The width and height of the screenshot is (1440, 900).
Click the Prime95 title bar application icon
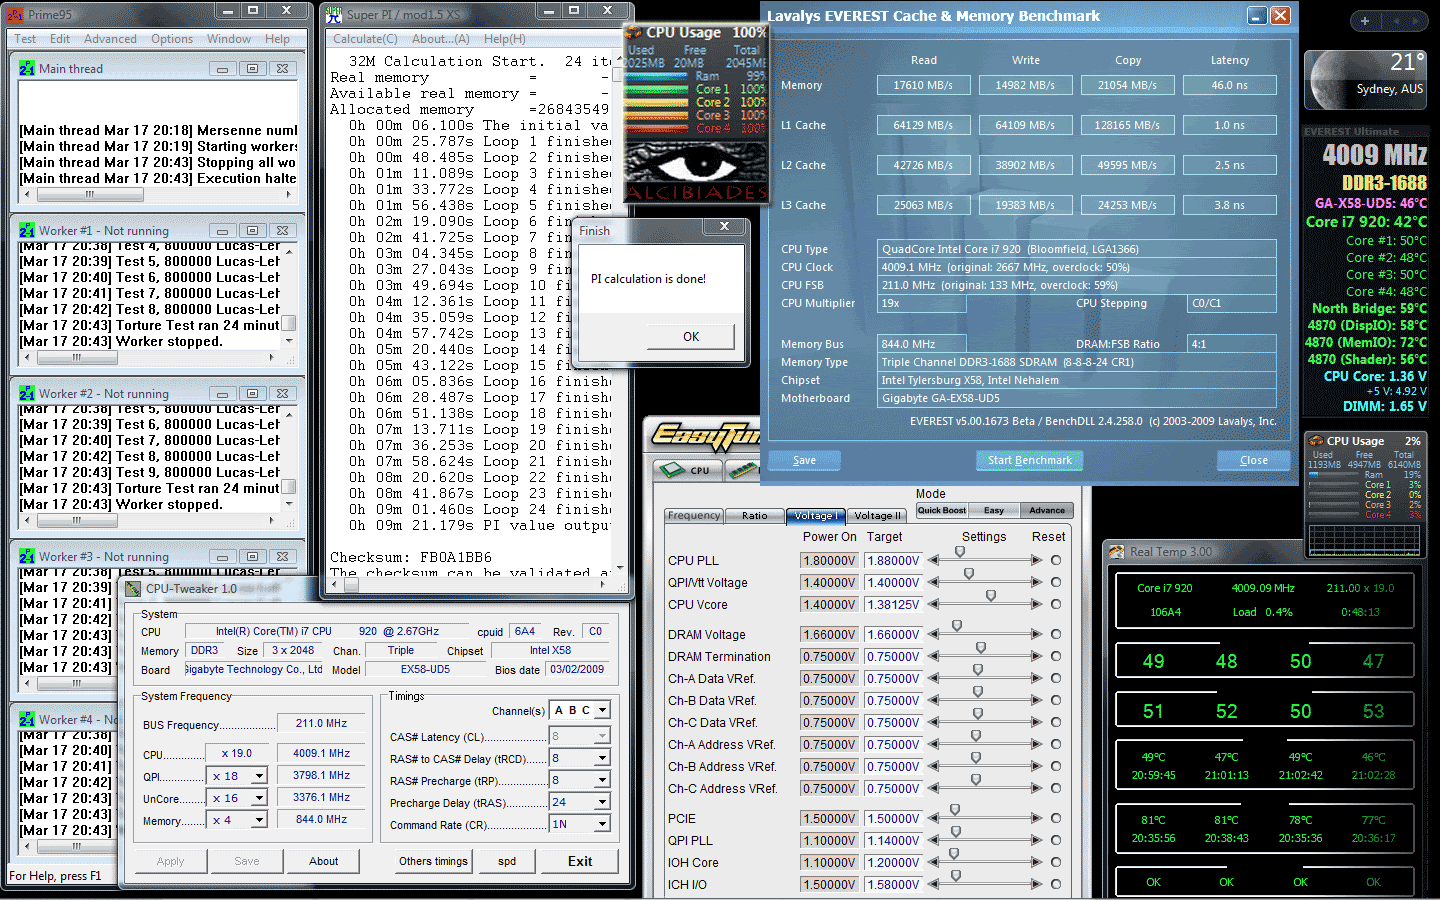(17, 14)
